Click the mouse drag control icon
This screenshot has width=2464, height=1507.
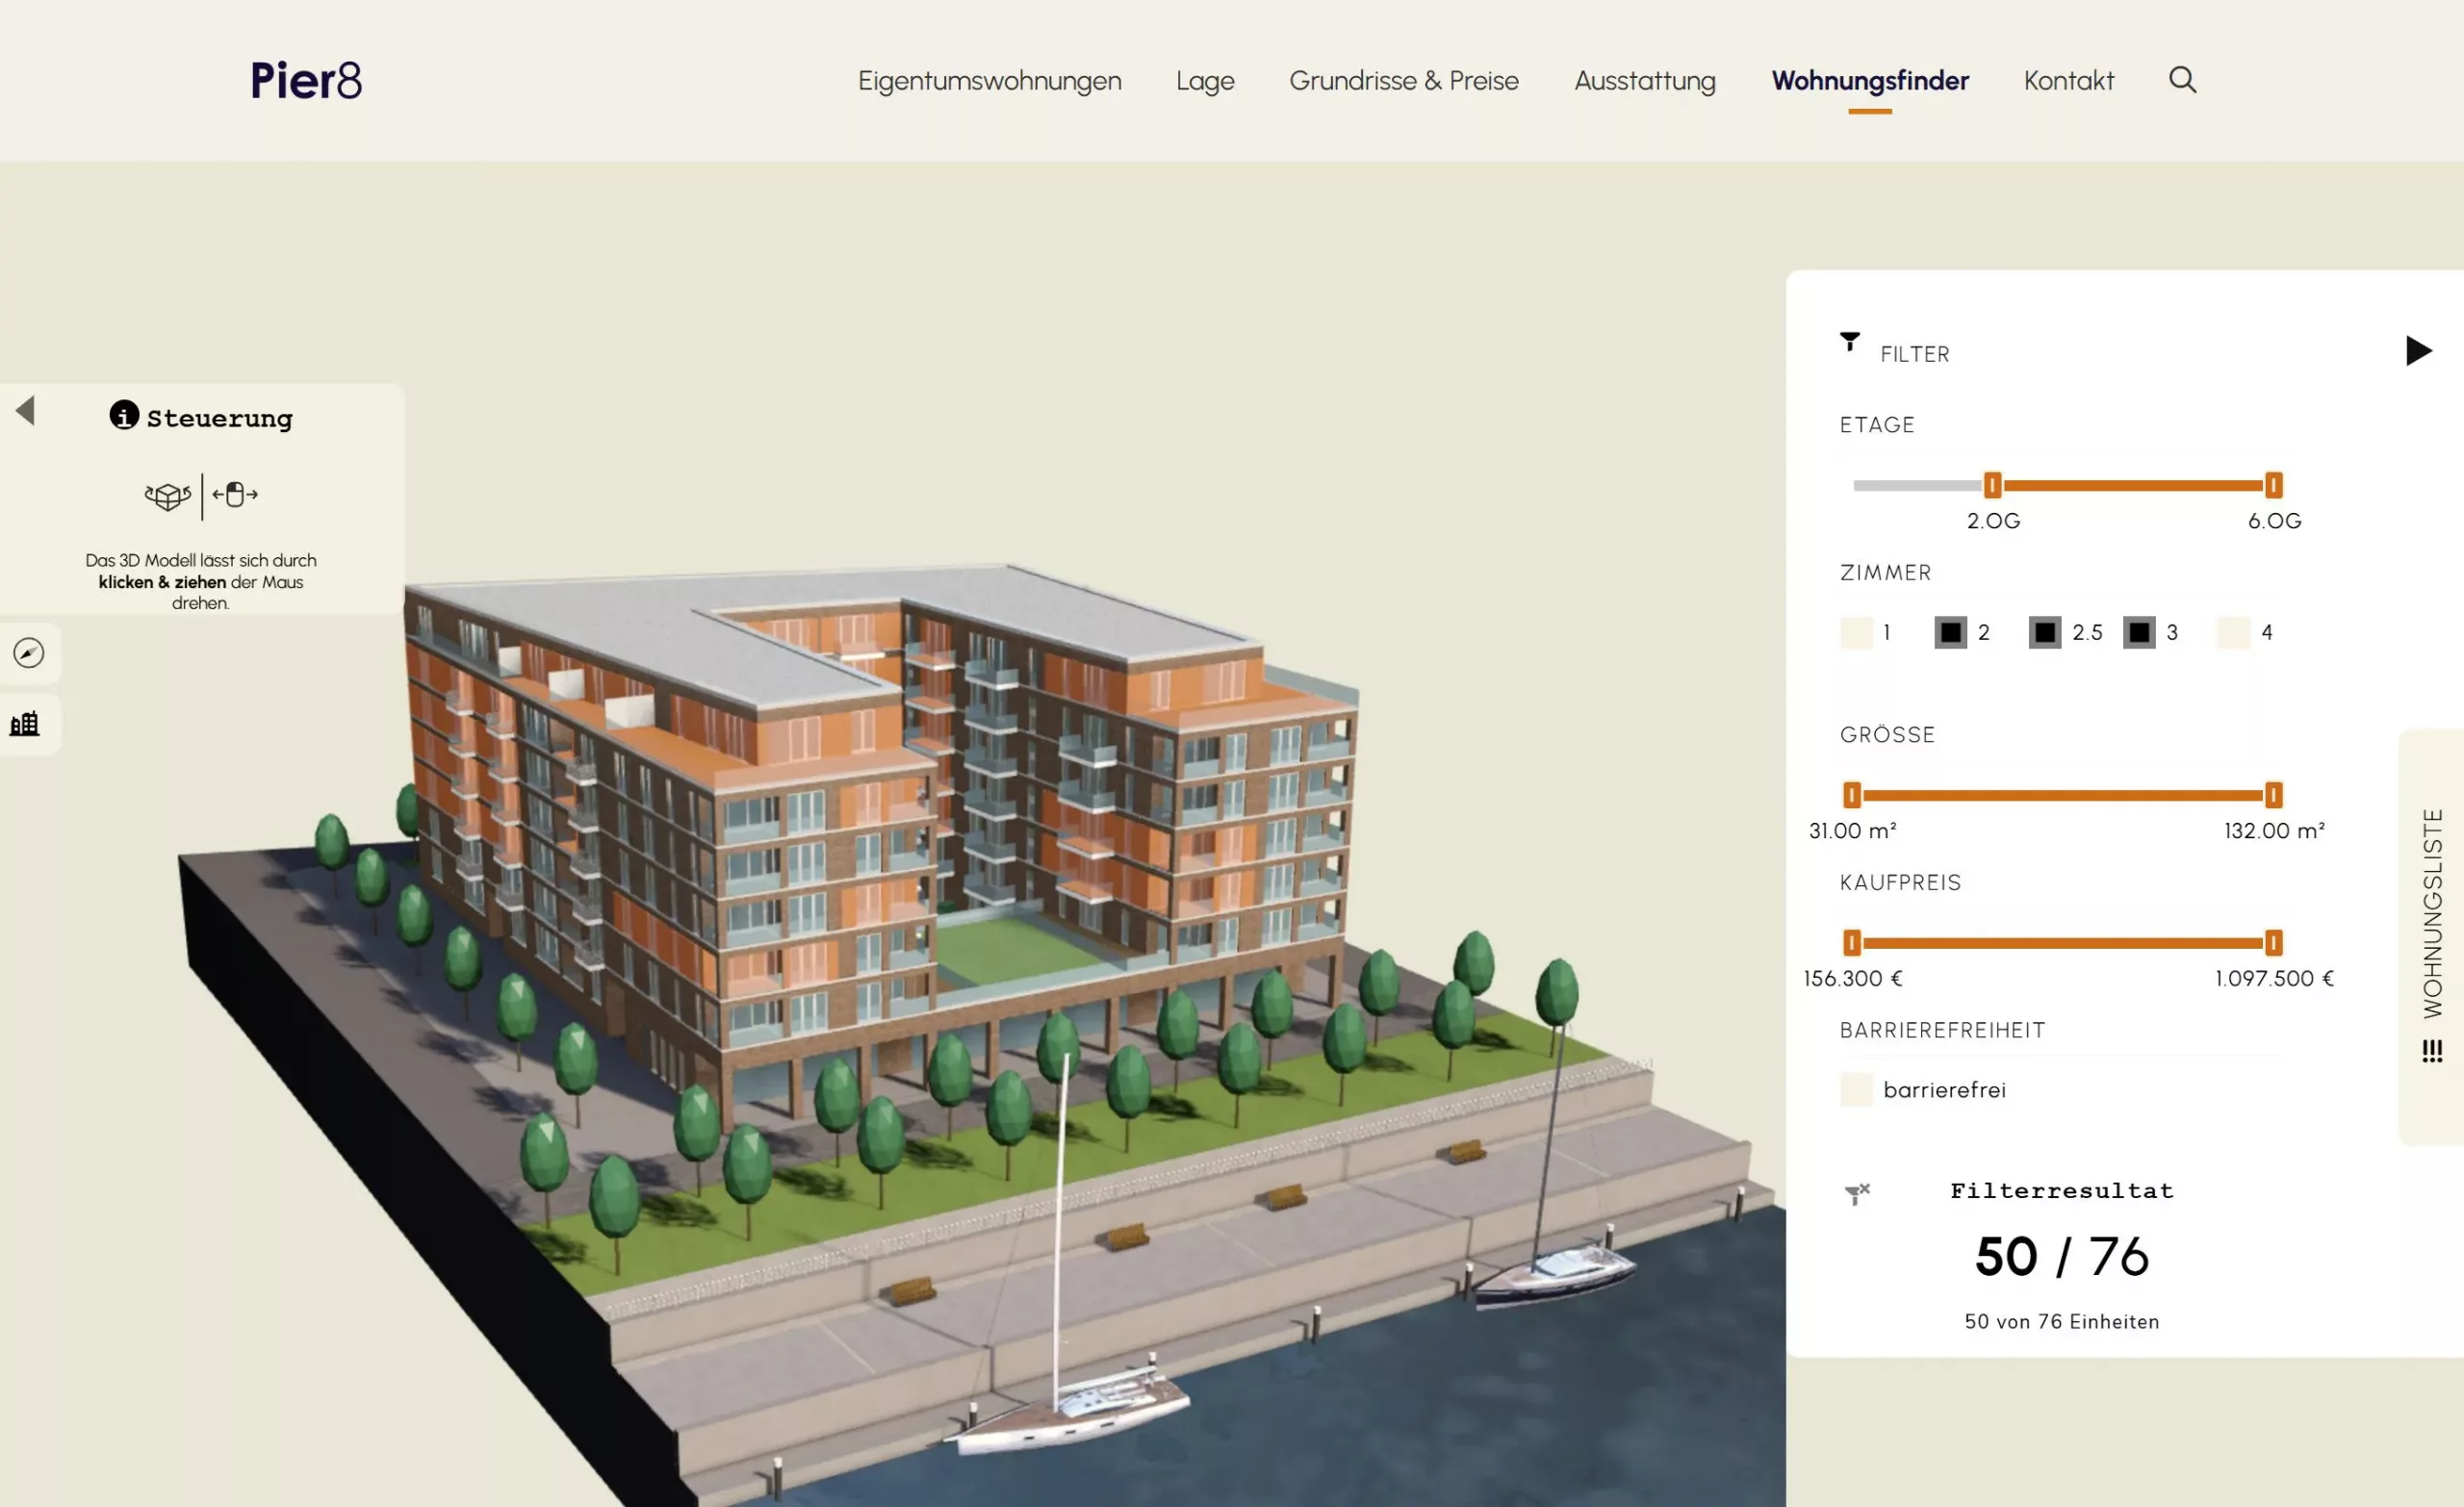point(235,495)
